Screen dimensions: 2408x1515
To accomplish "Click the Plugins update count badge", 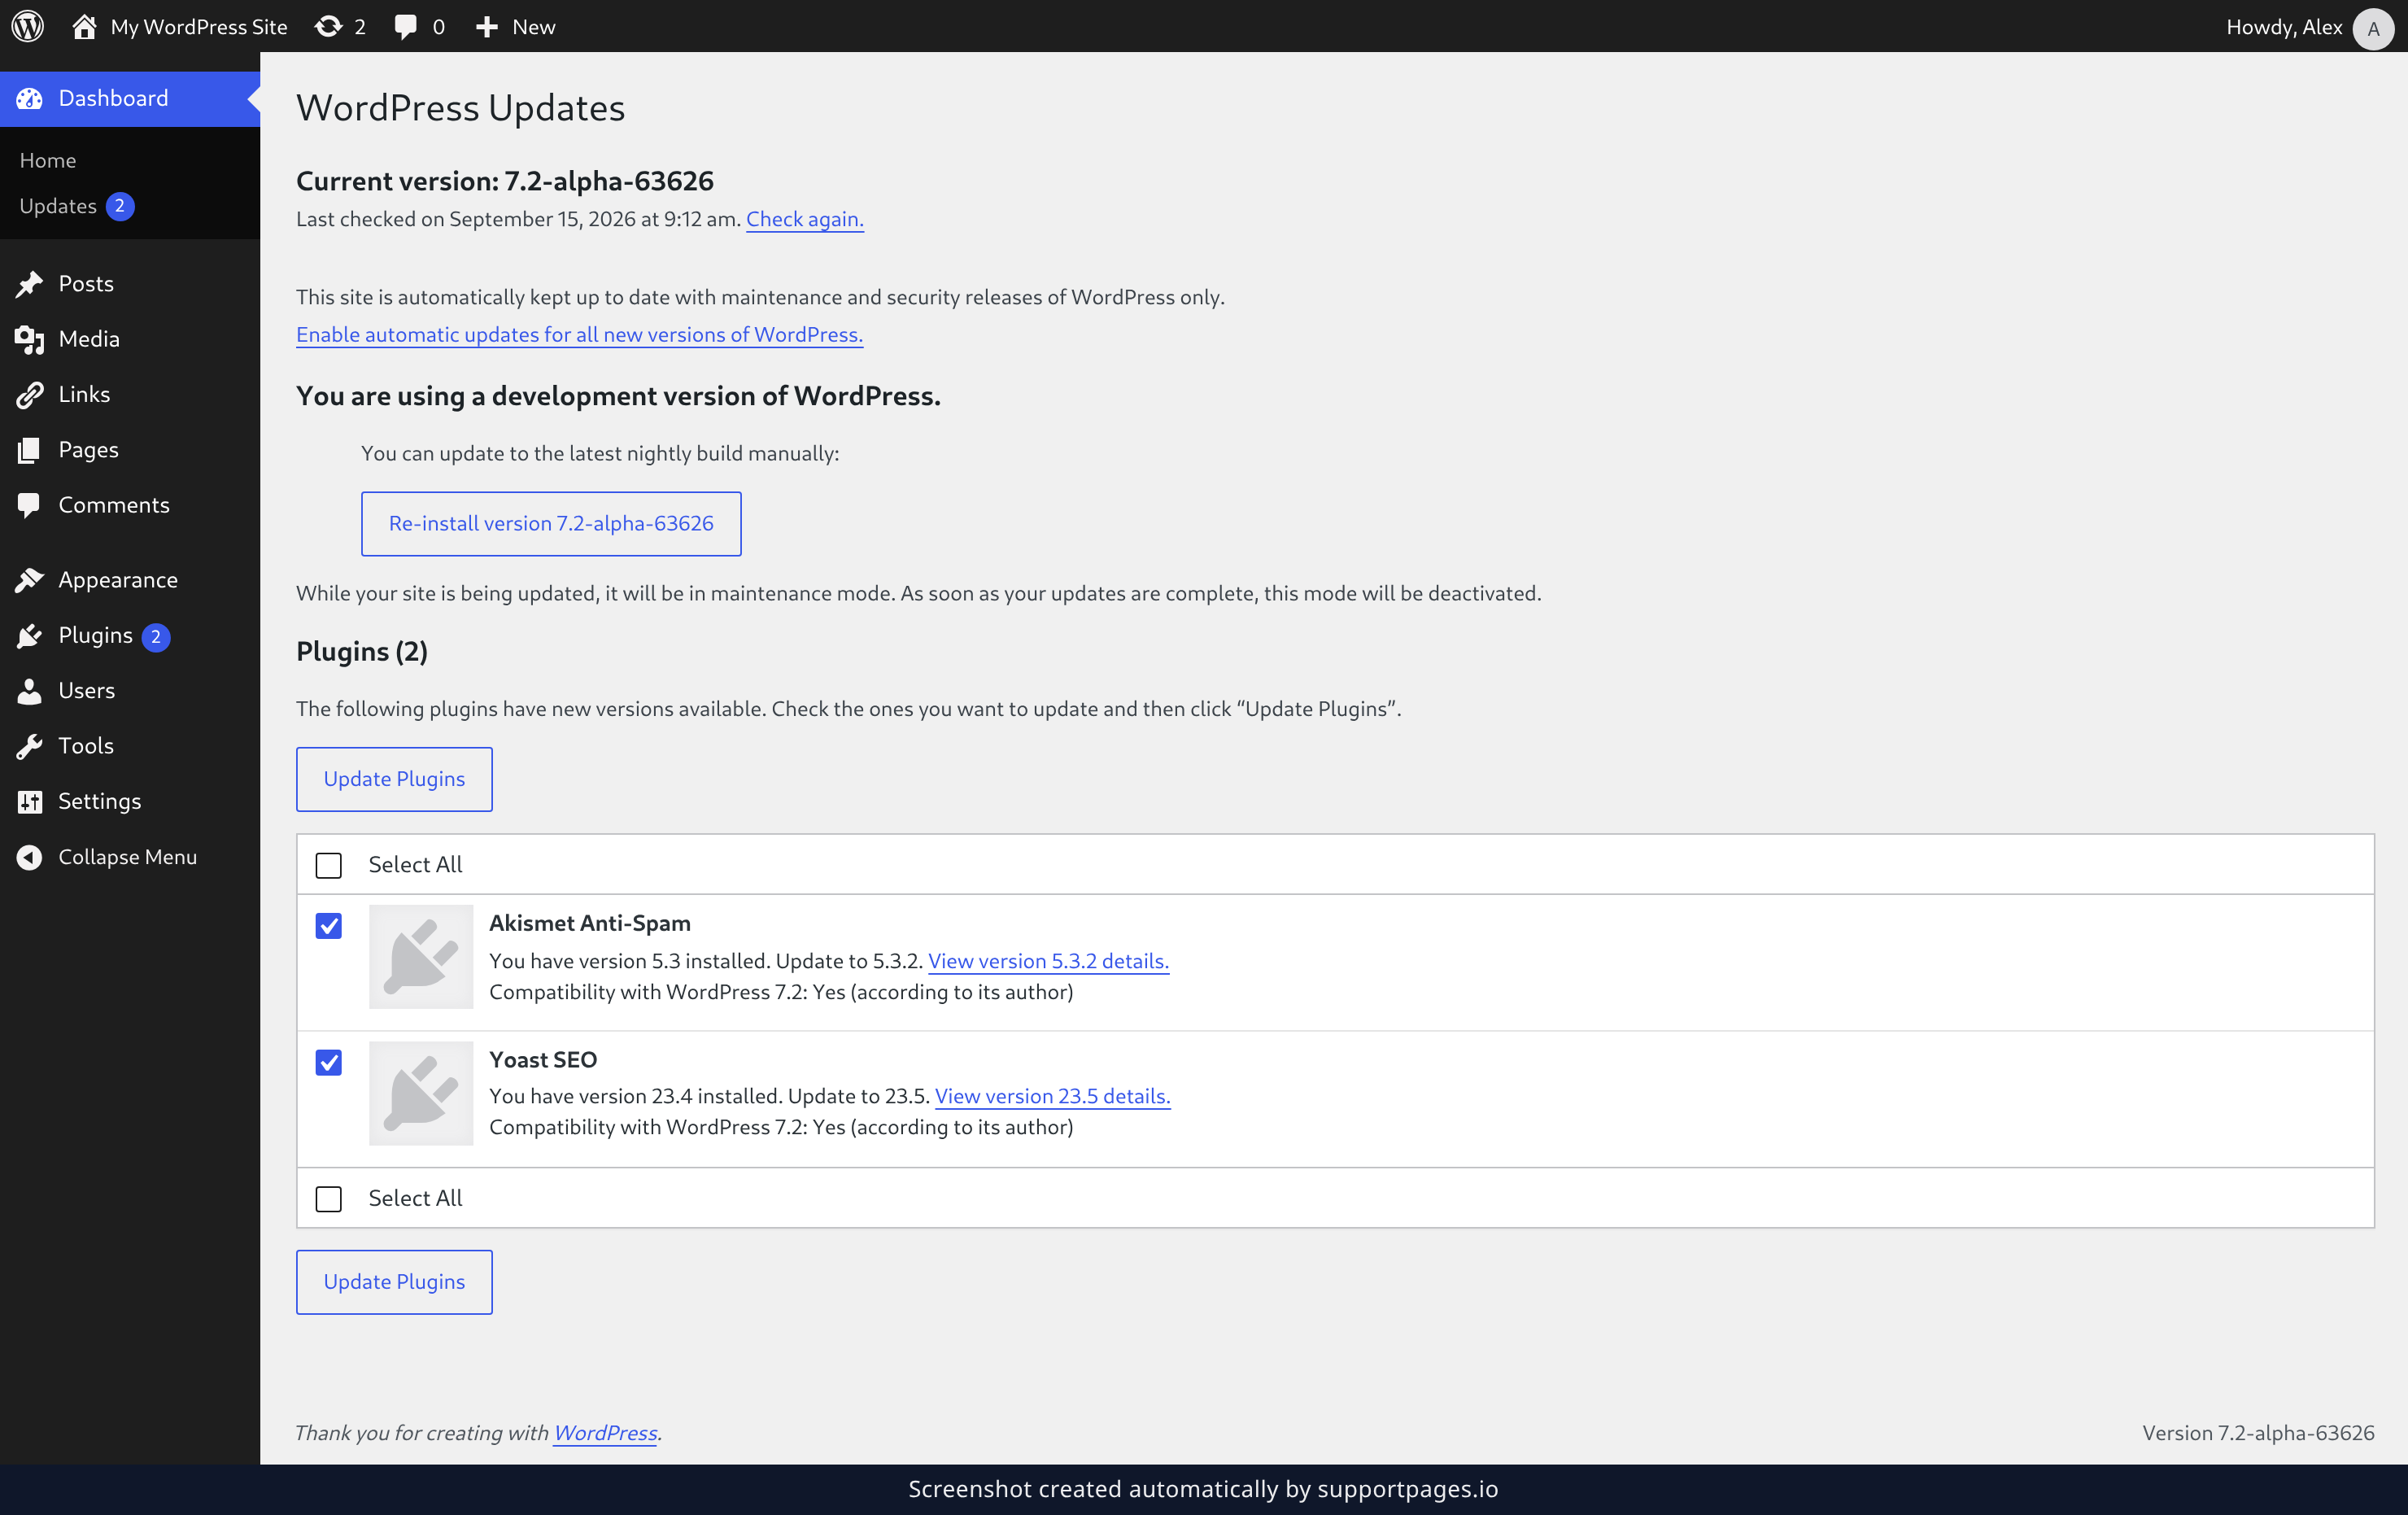I will point(156,637).
